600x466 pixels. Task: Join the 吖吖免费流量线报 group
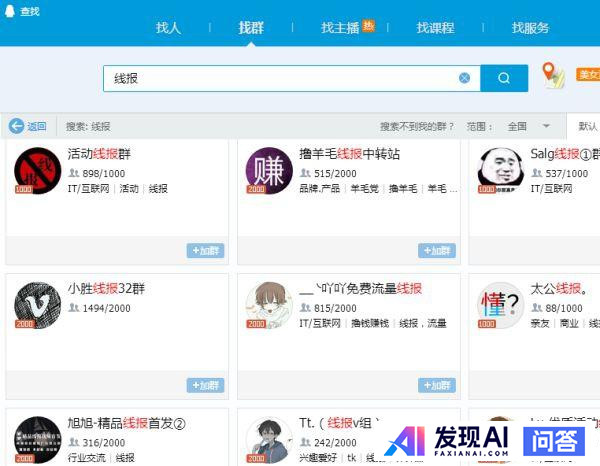437,385
